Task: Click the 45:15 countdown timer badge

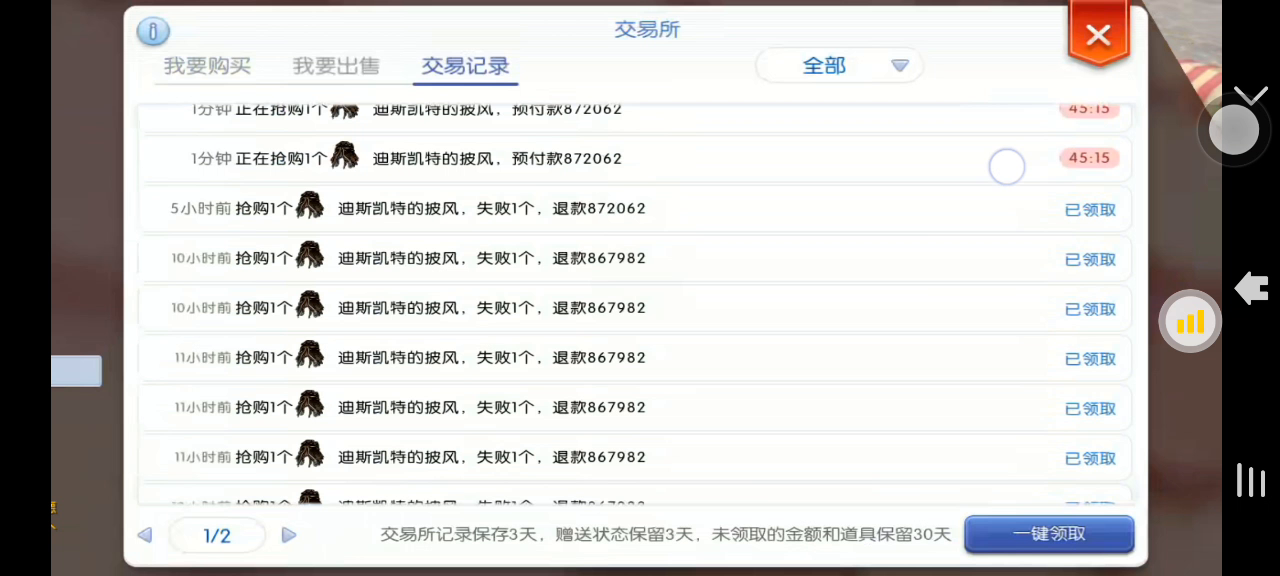Action: (1089, 158)
